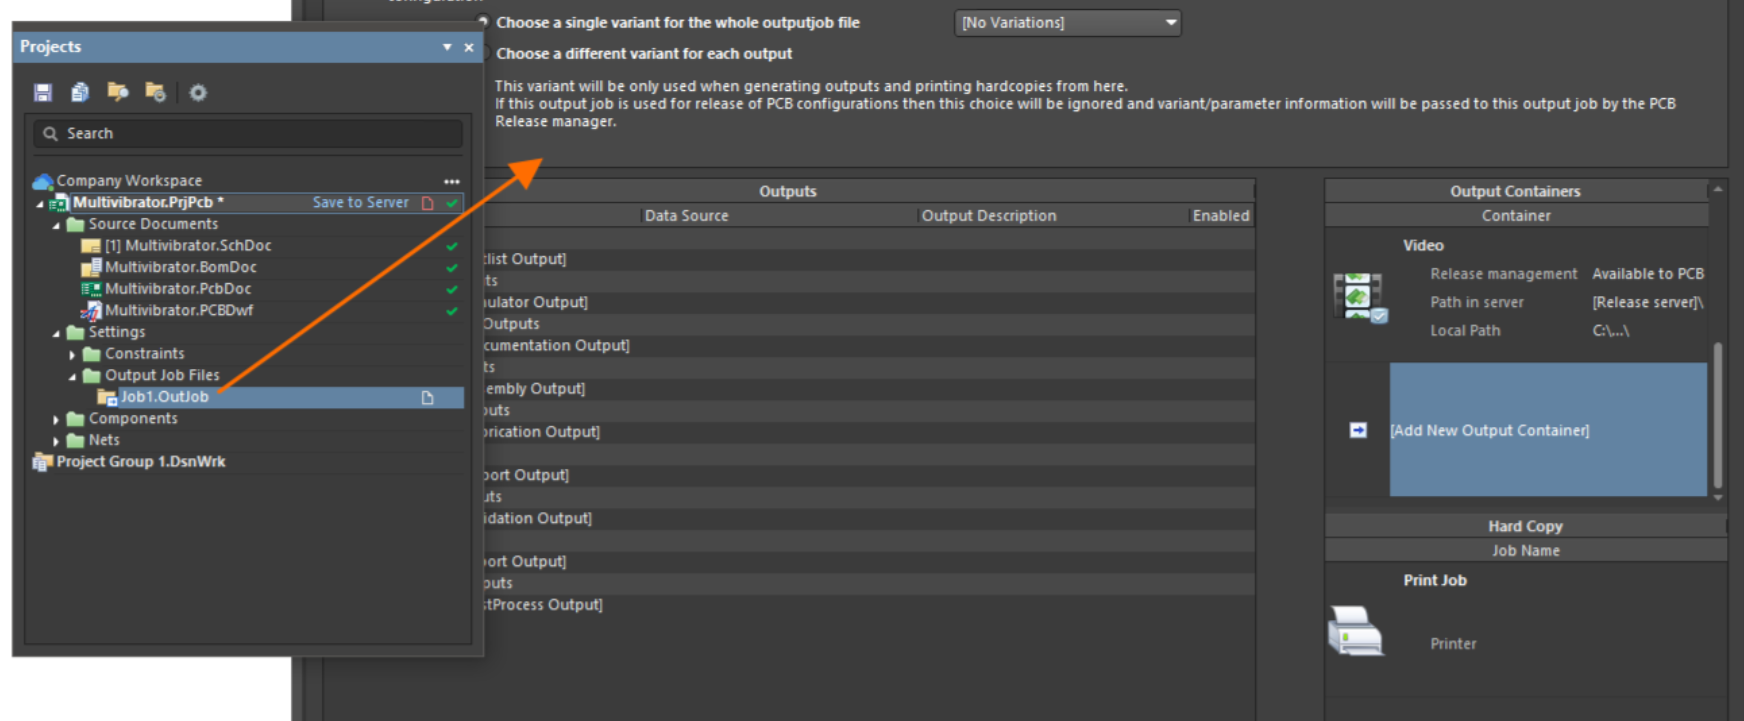Collapse the Source Documents folder

click(x=56, y=225)
